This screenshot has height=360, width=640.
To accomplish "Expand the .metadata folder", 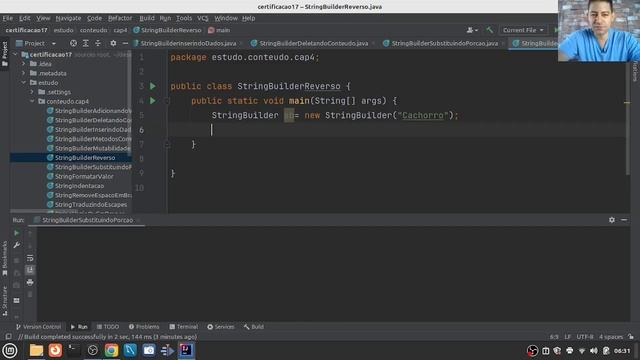I will tap(24, 73).
